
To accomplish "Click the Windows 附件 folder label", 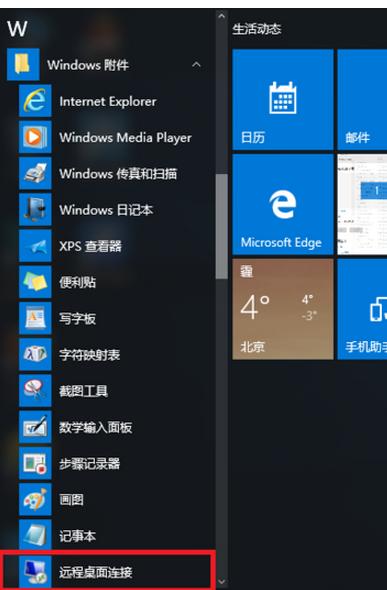I will 88,65.
